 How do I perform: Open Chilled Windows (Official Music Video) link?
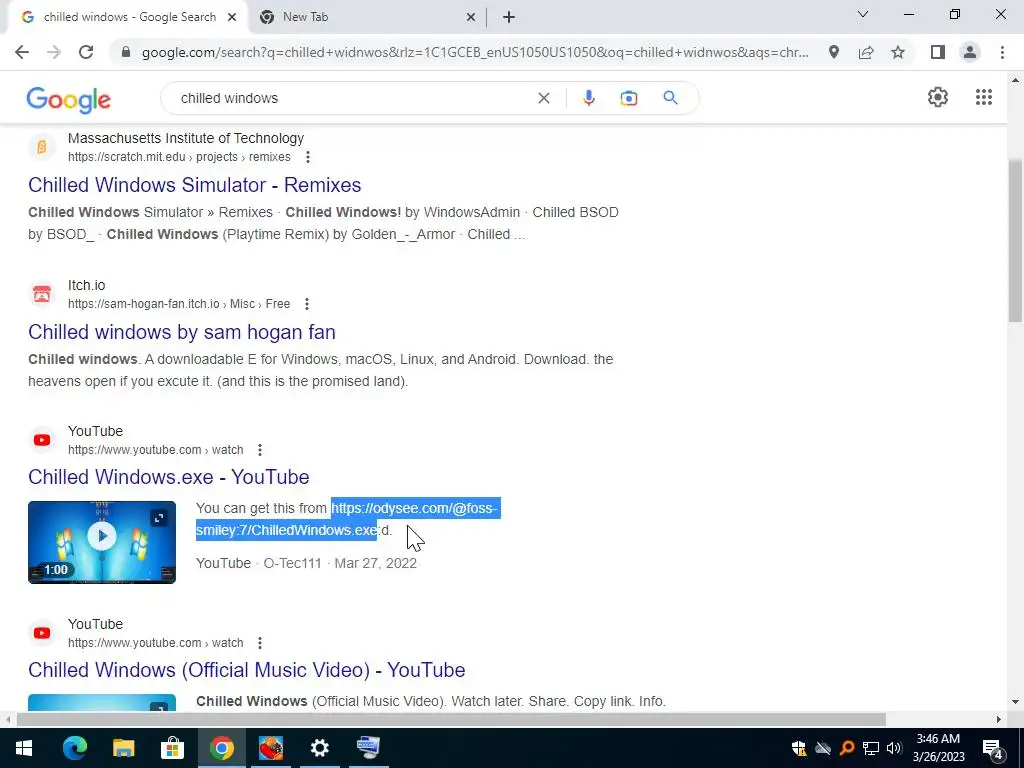coord(247,670)
